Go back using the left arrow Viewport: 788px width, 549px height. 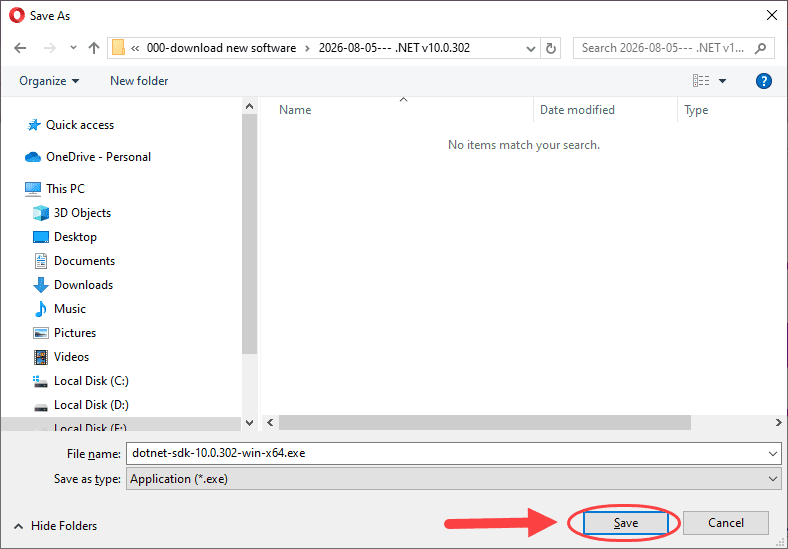click(x=20, y=48)
